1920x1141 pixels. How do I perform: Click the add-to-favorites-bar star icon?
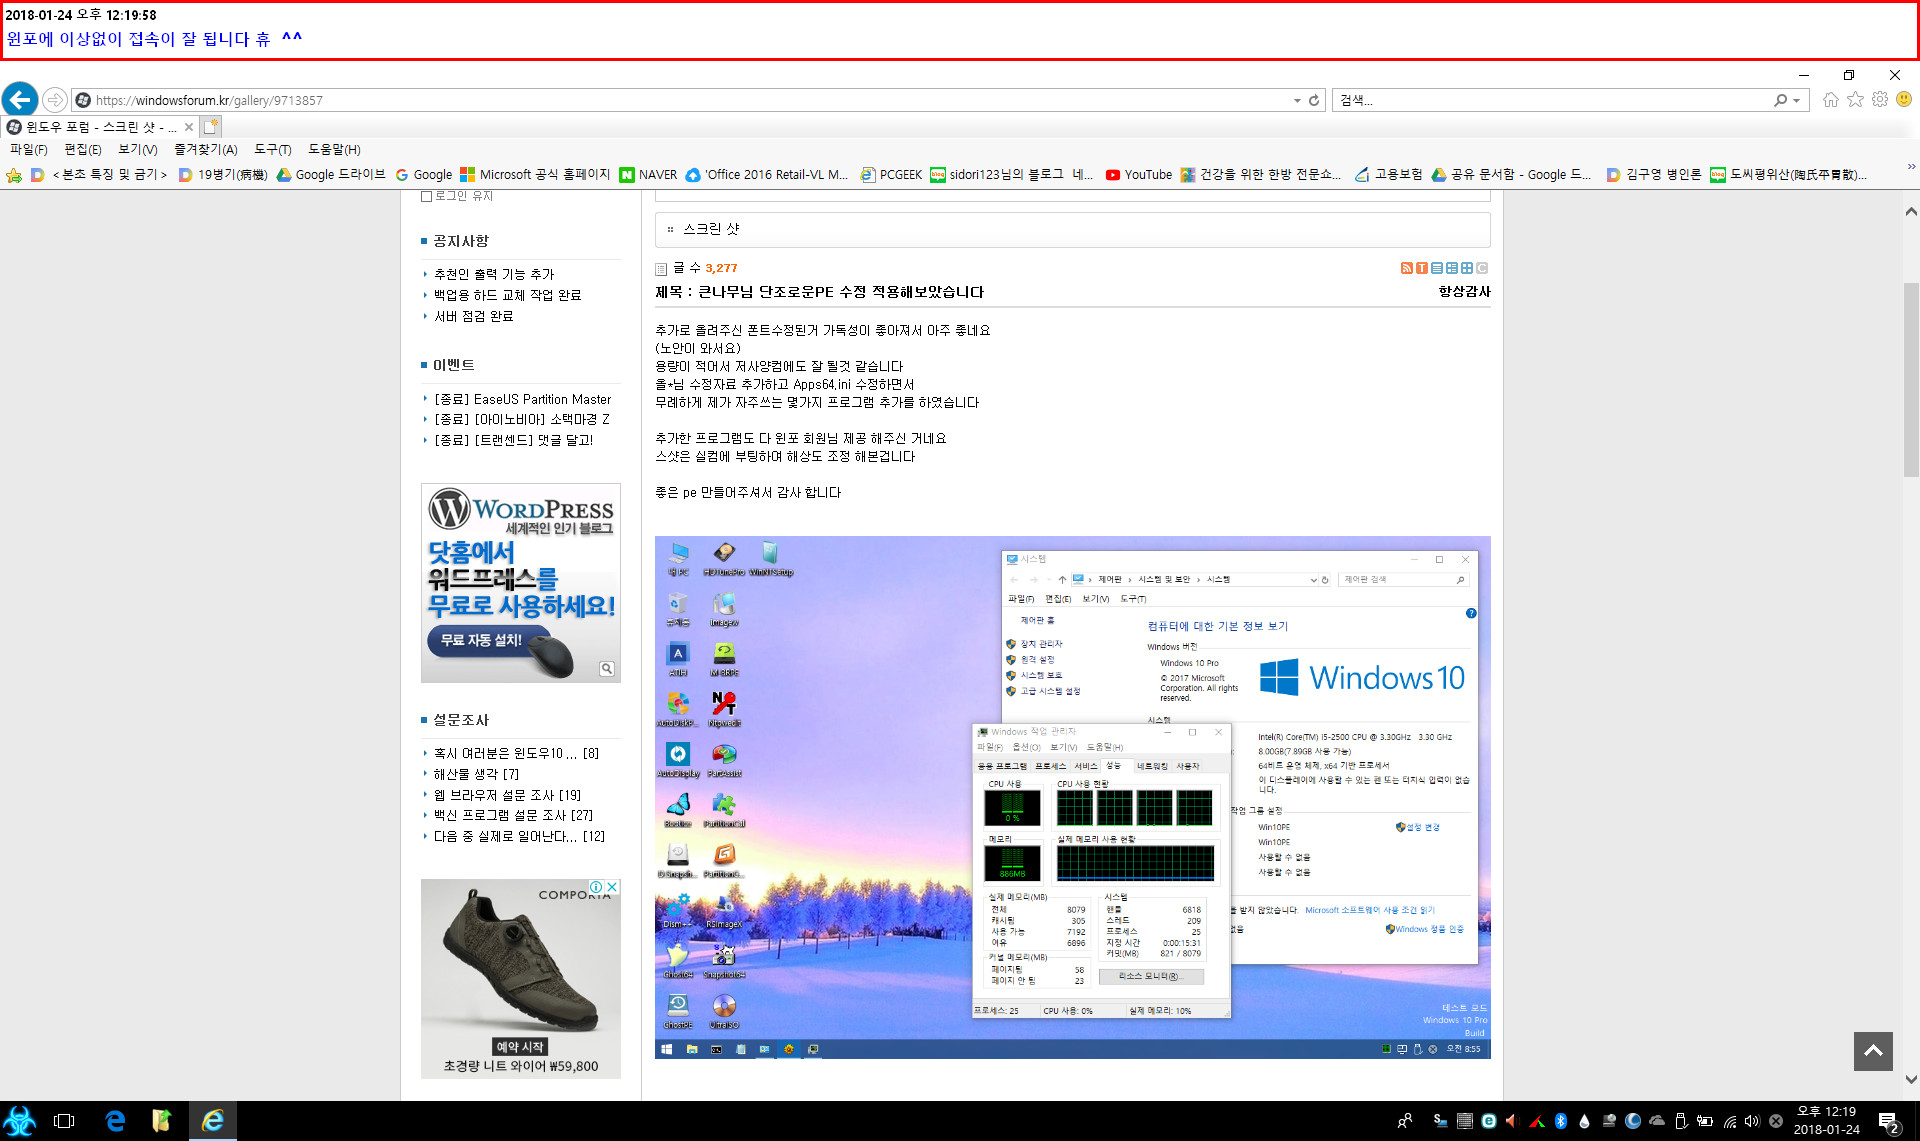coord(14,175)
